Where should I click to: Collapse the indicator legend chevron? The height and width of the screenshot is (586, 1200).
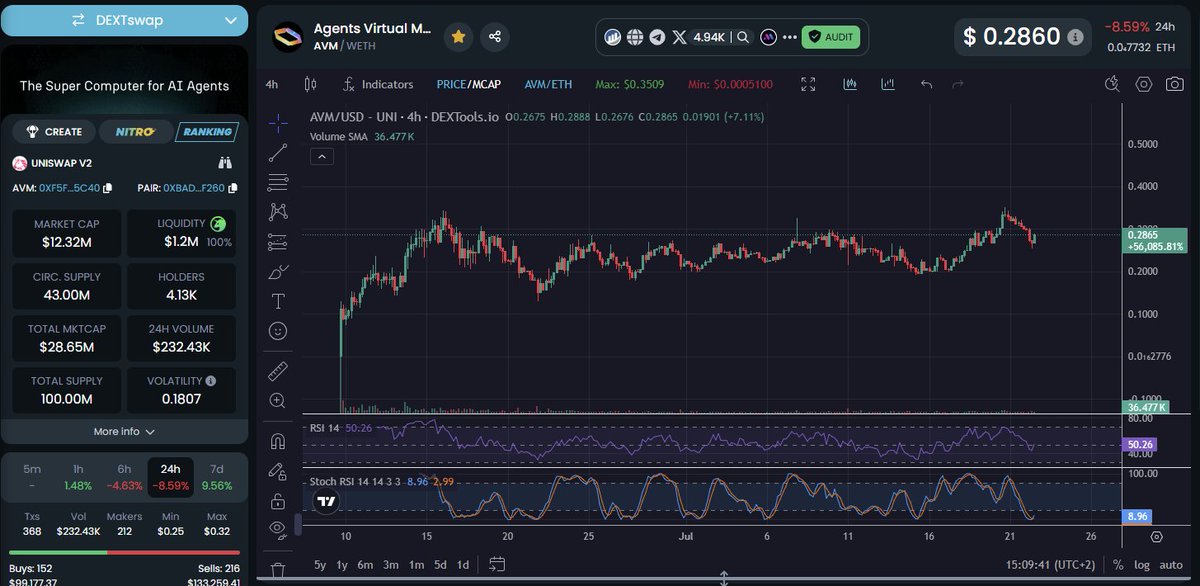(x=323, y=156)
